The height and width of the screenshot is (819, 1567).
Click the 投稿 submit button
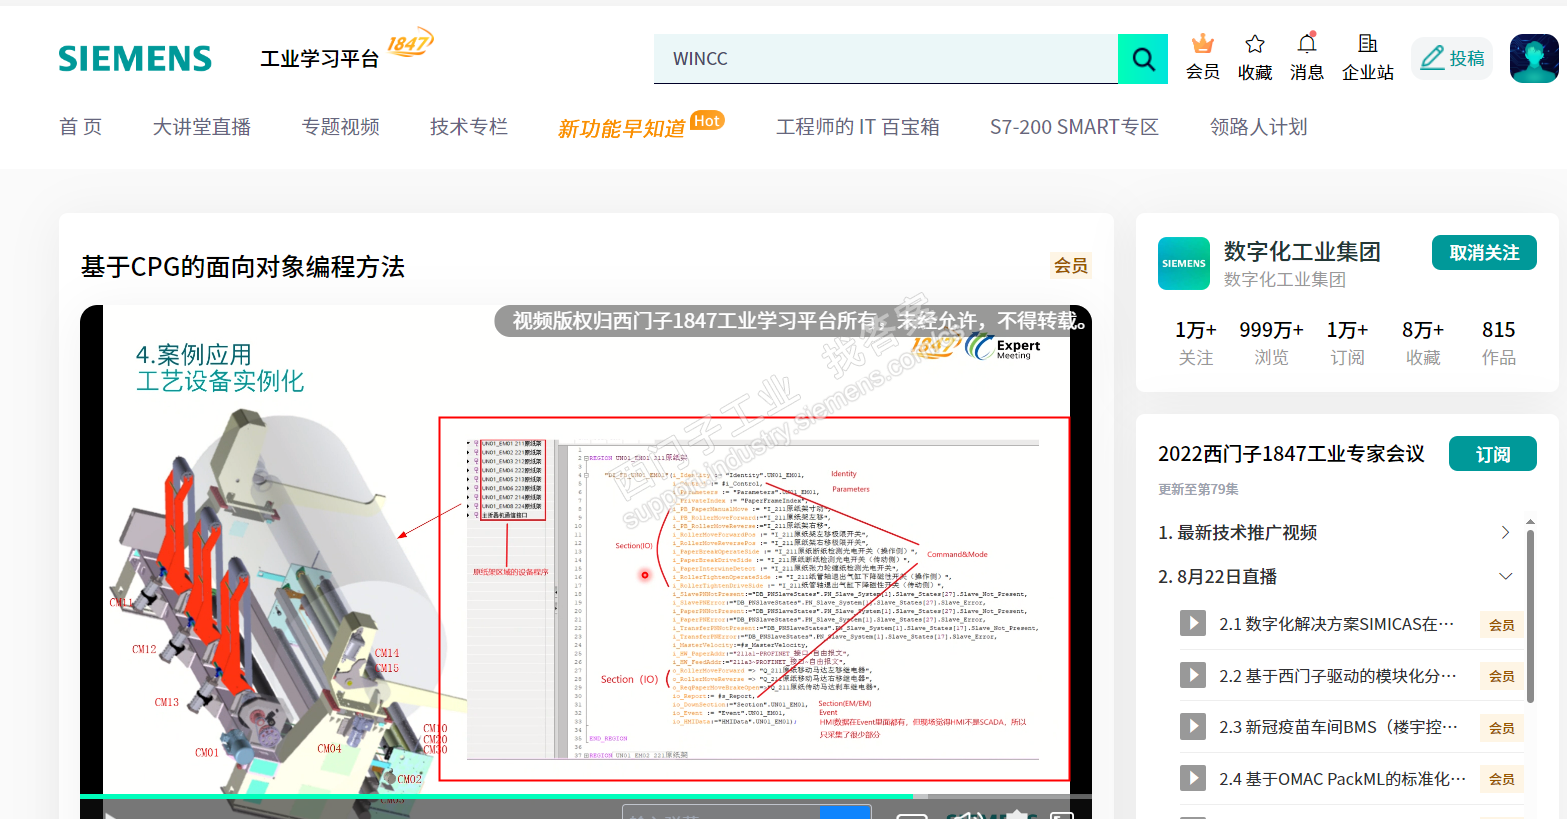pyautogui.click(x=1452, y=58)
